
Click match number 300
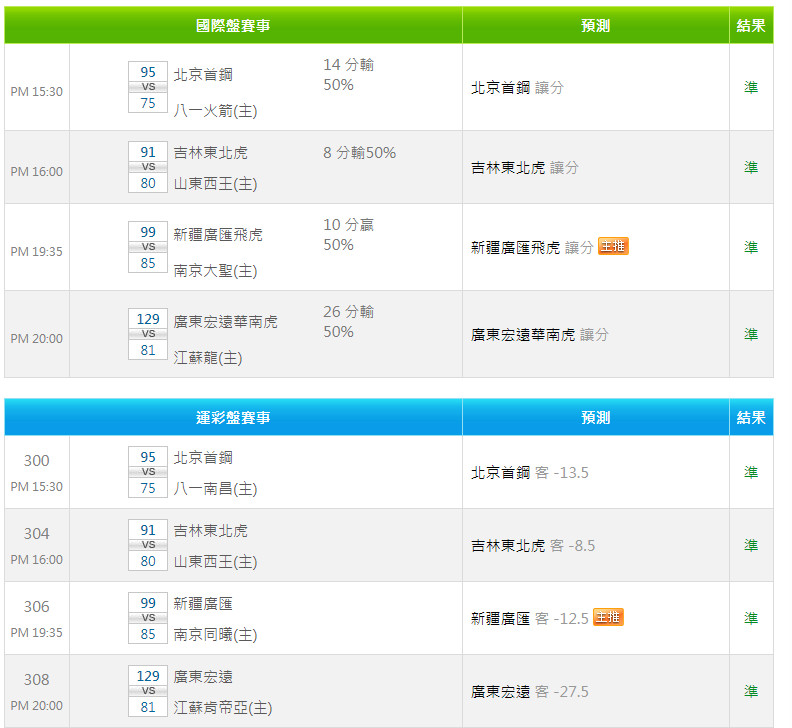37,461
